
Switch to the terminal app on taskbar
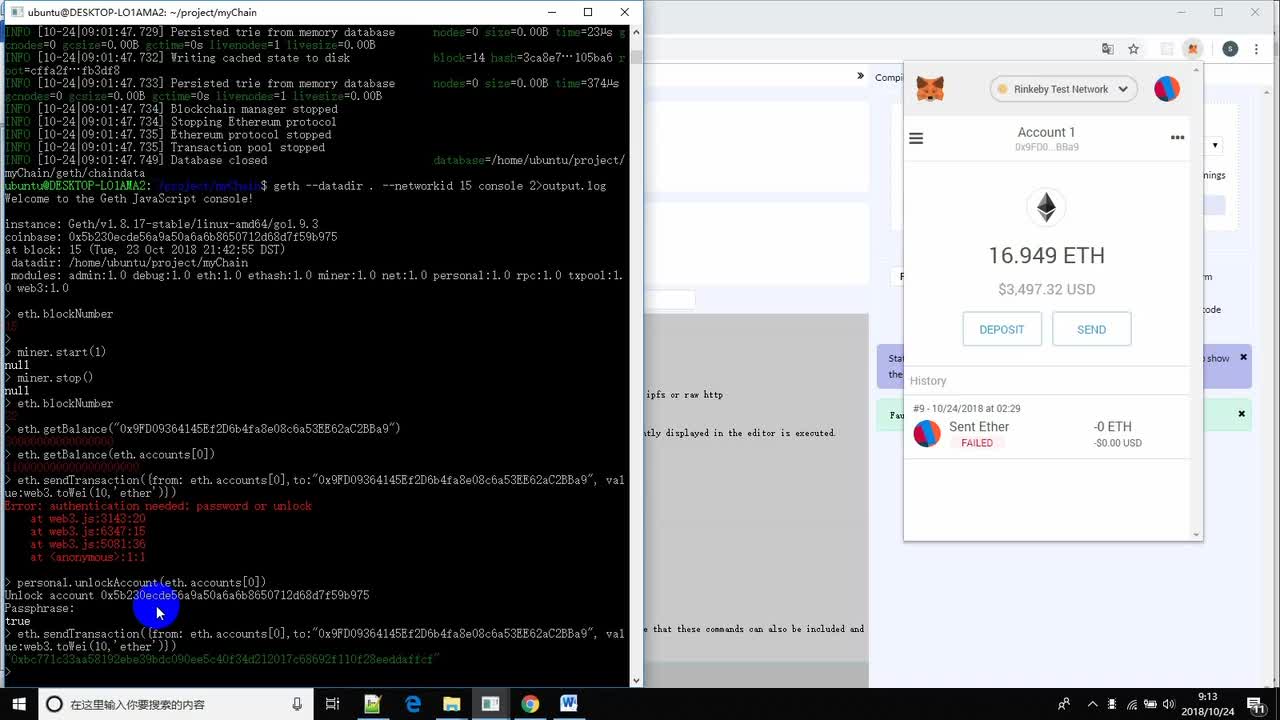point(490,704)
